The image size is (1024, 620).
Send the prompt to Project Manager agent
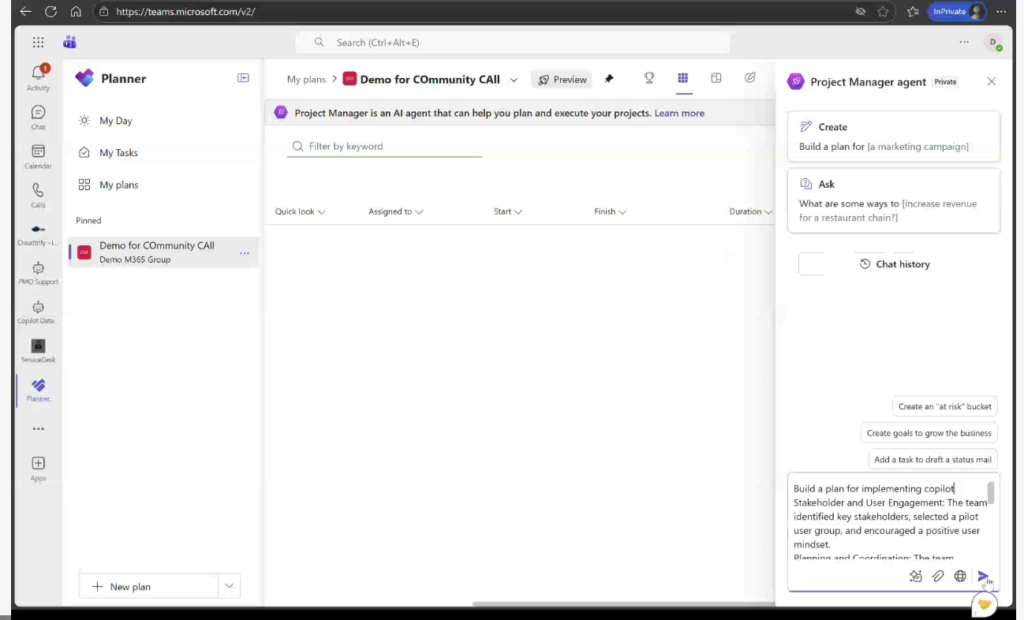[983, 576]
